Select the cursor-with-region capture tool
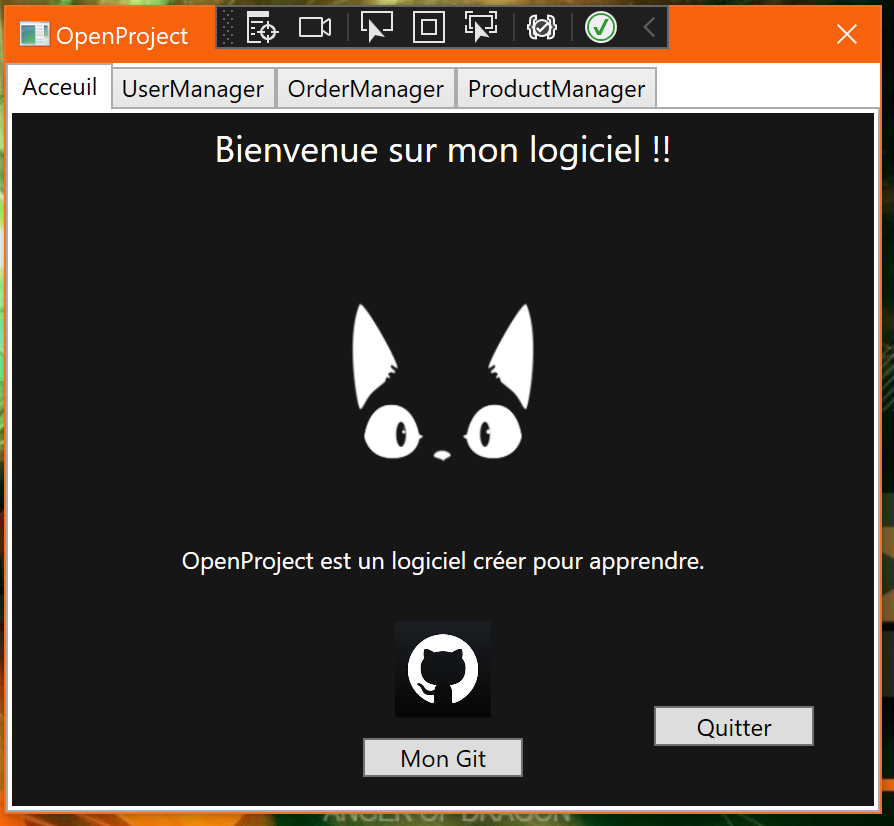Screen dimensions: 894x826 [481, 27]
